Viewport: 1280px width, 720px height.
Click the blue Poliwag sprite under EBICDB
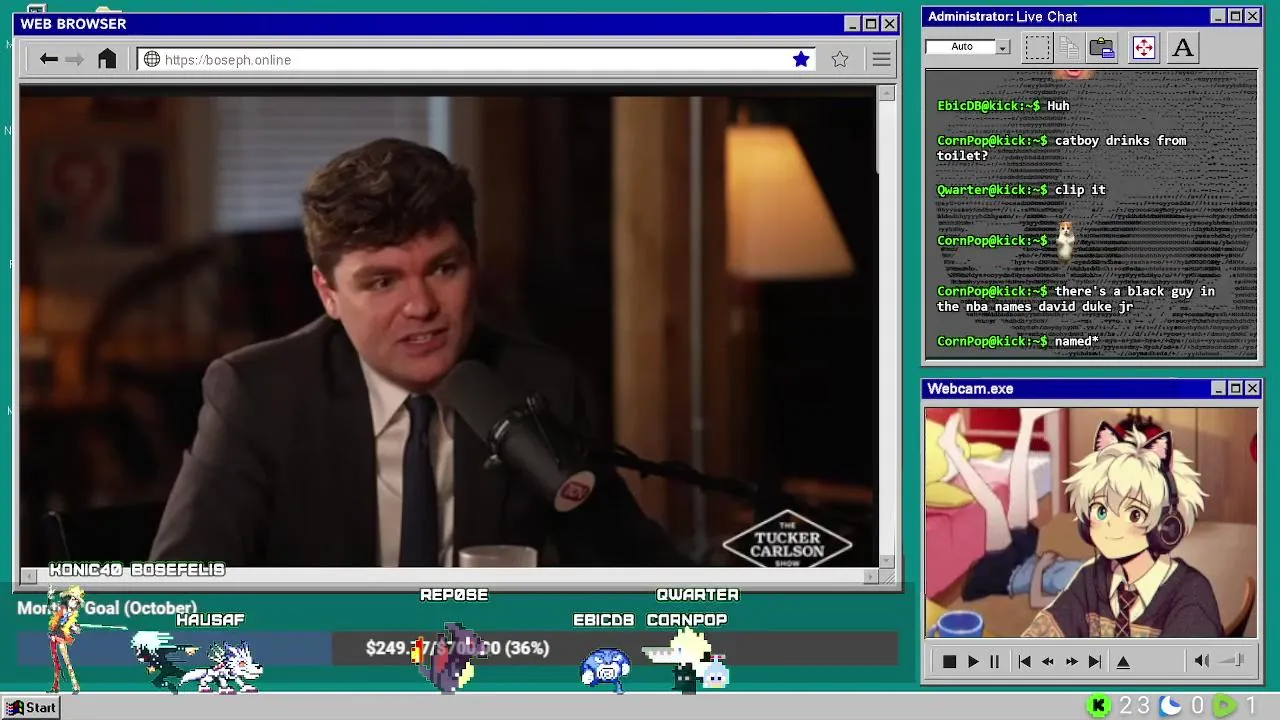click(606, 669)
